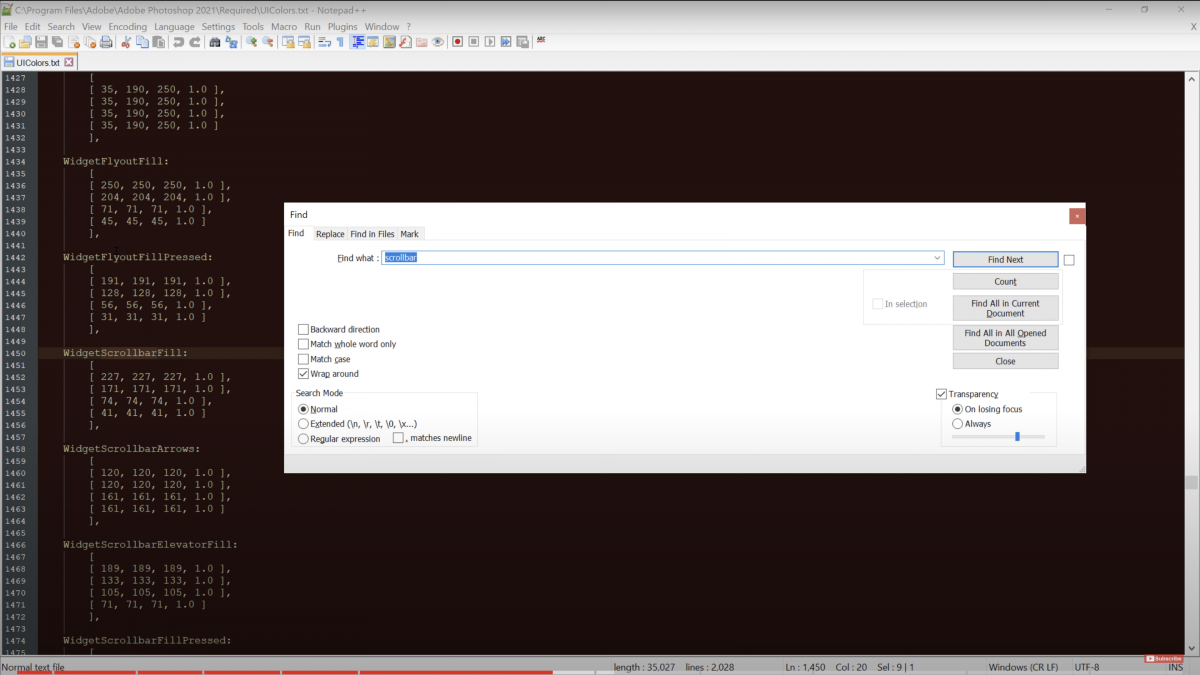Check the Backward direction box
This screenshot has width=1200, height=675.
tap(304, 329)
